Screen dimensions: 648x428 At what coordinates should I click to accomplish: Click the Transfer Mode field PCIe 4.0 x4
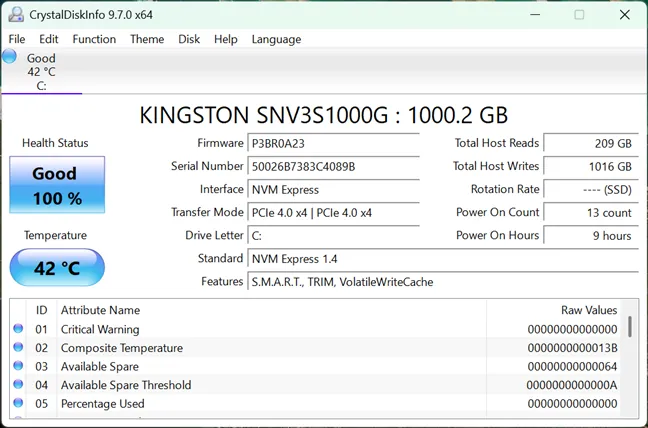pyautogui.click(x=333, y=213)
